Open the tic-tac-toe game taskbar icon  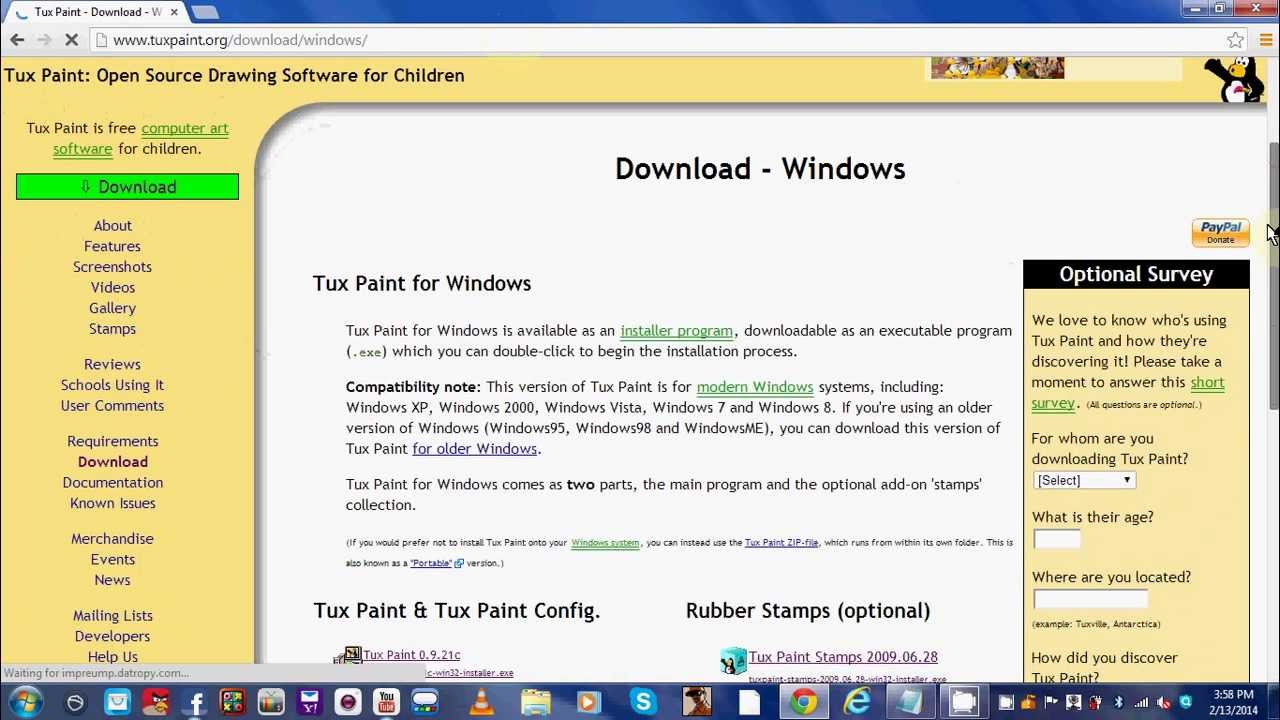point(233,702)
